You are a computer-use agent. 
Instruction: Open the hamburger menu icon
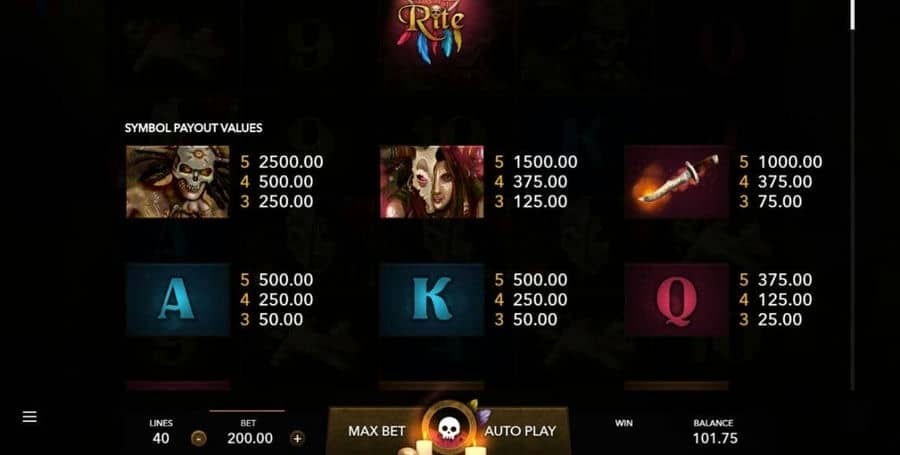coord(29,417)
